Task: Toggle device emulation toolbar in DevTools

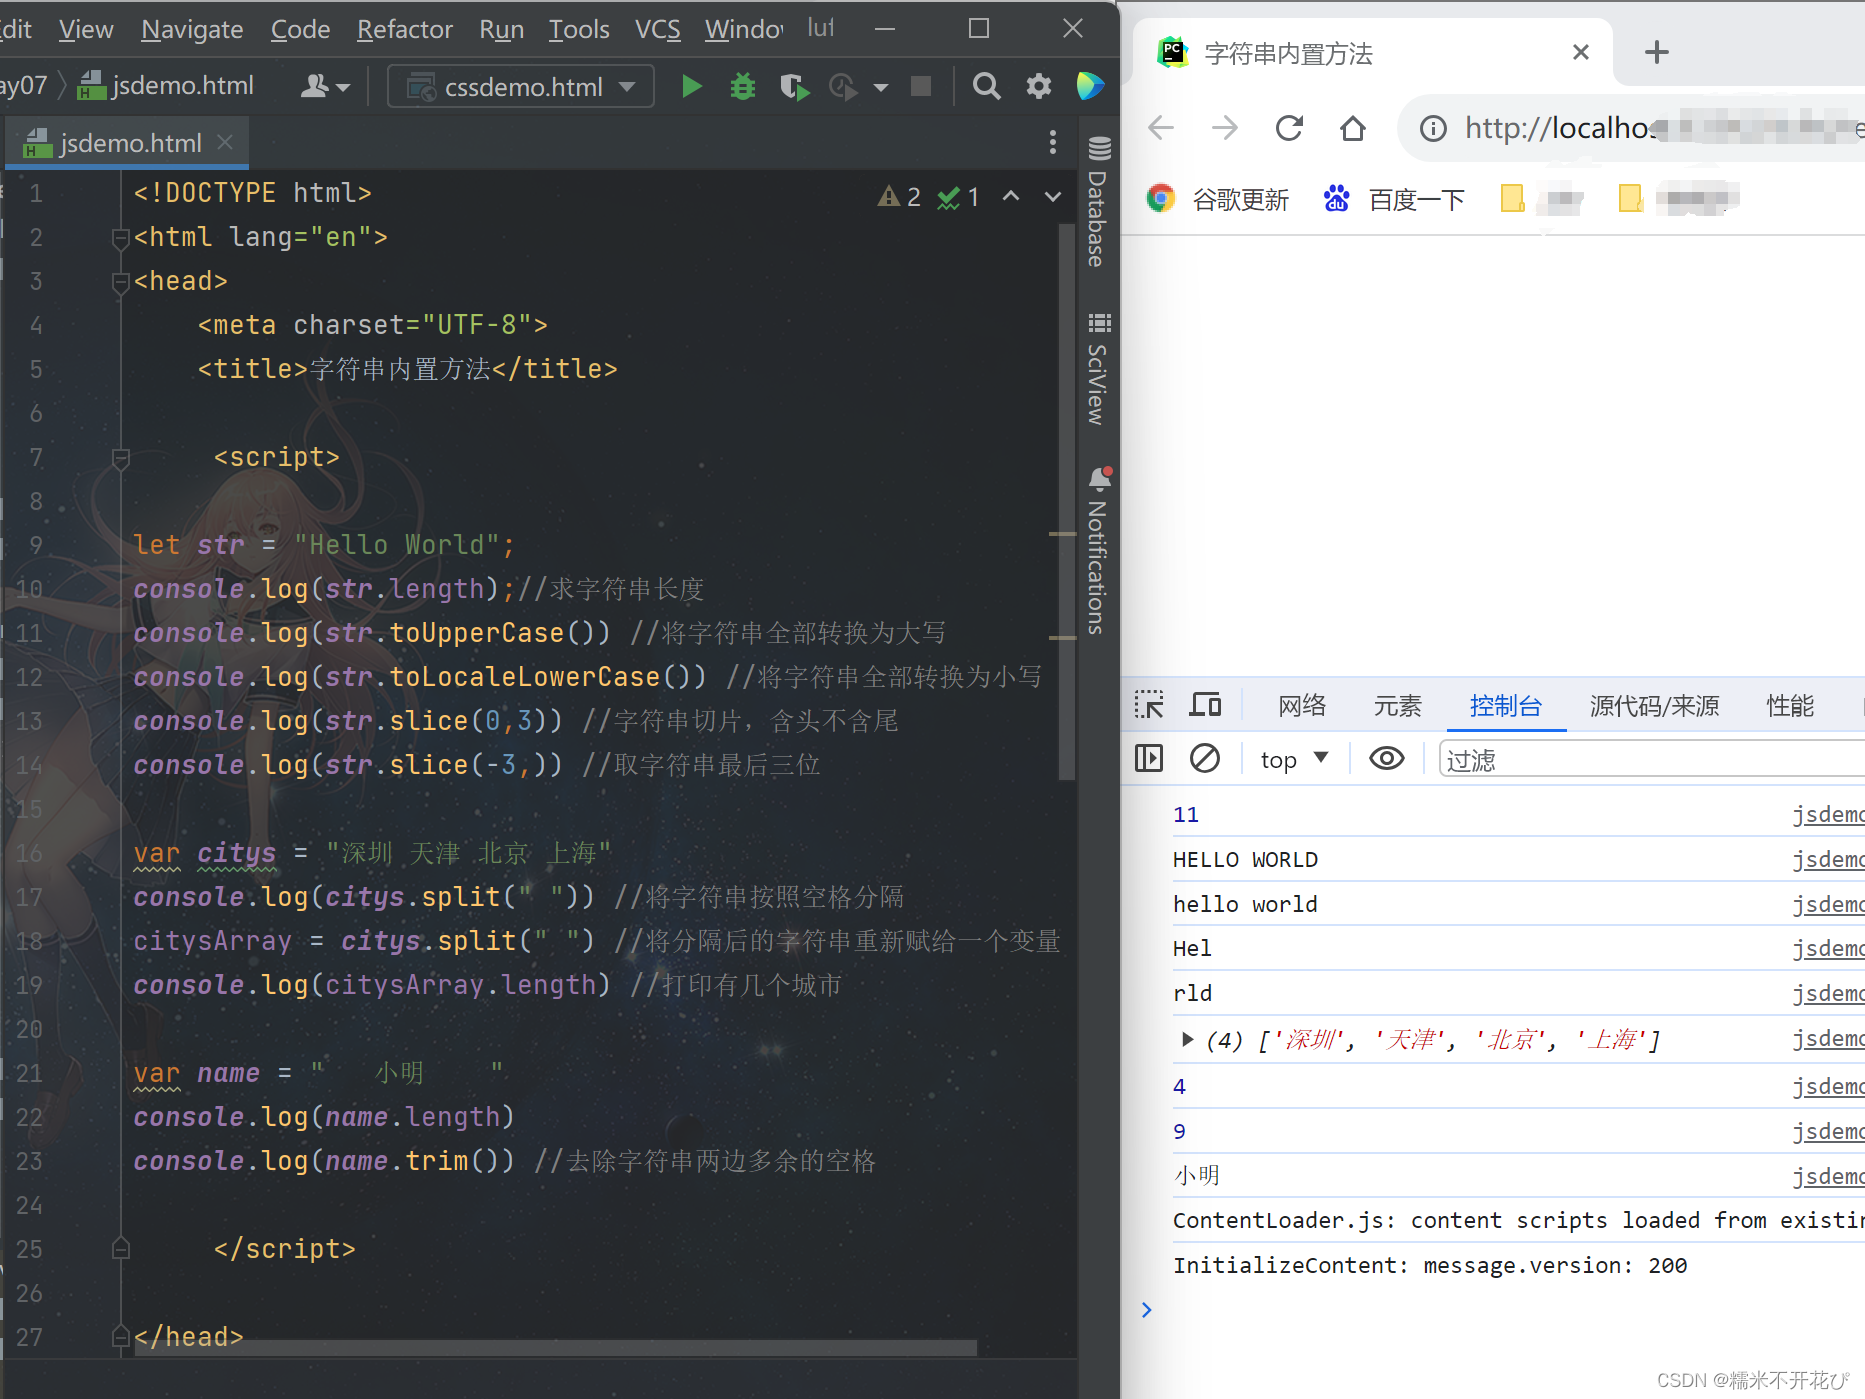Action: point(1205,705)
